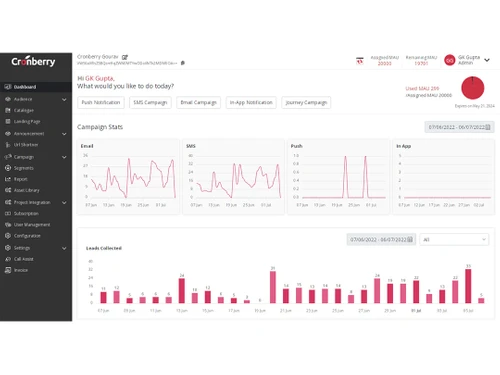Click calendar icon in Leads Collected date field
500x375 pixels.
coord(410,239)
